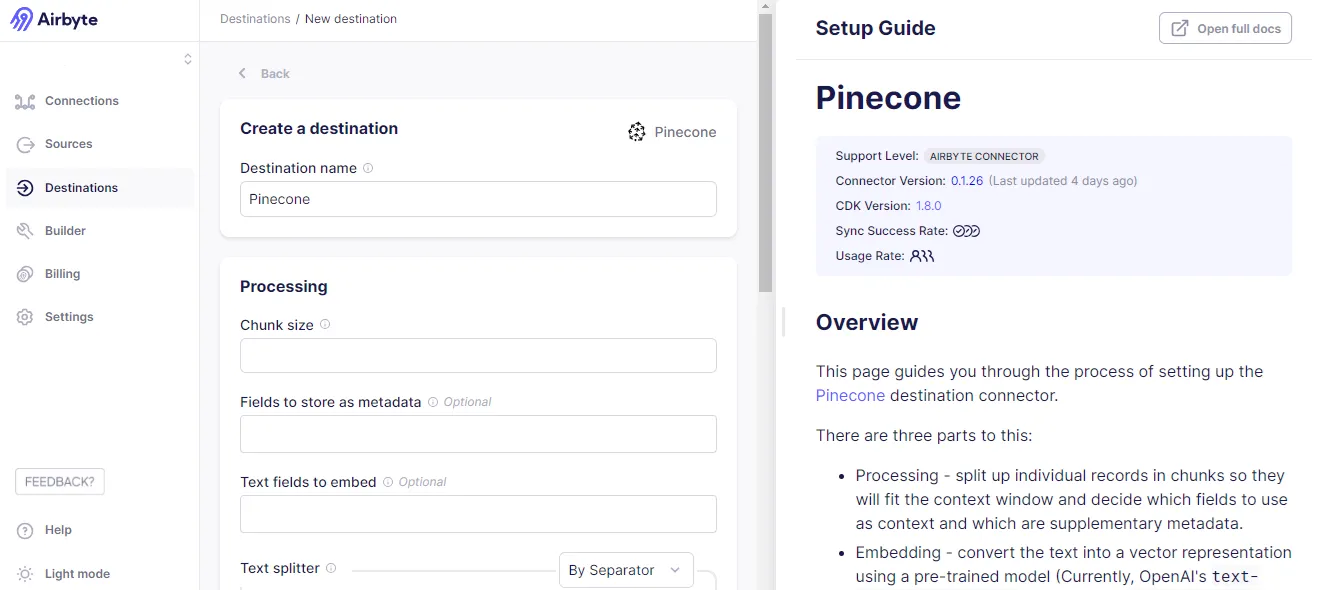Click the Back arrow chevron
Screen dimensions: 1326x590
pos(242,74)
